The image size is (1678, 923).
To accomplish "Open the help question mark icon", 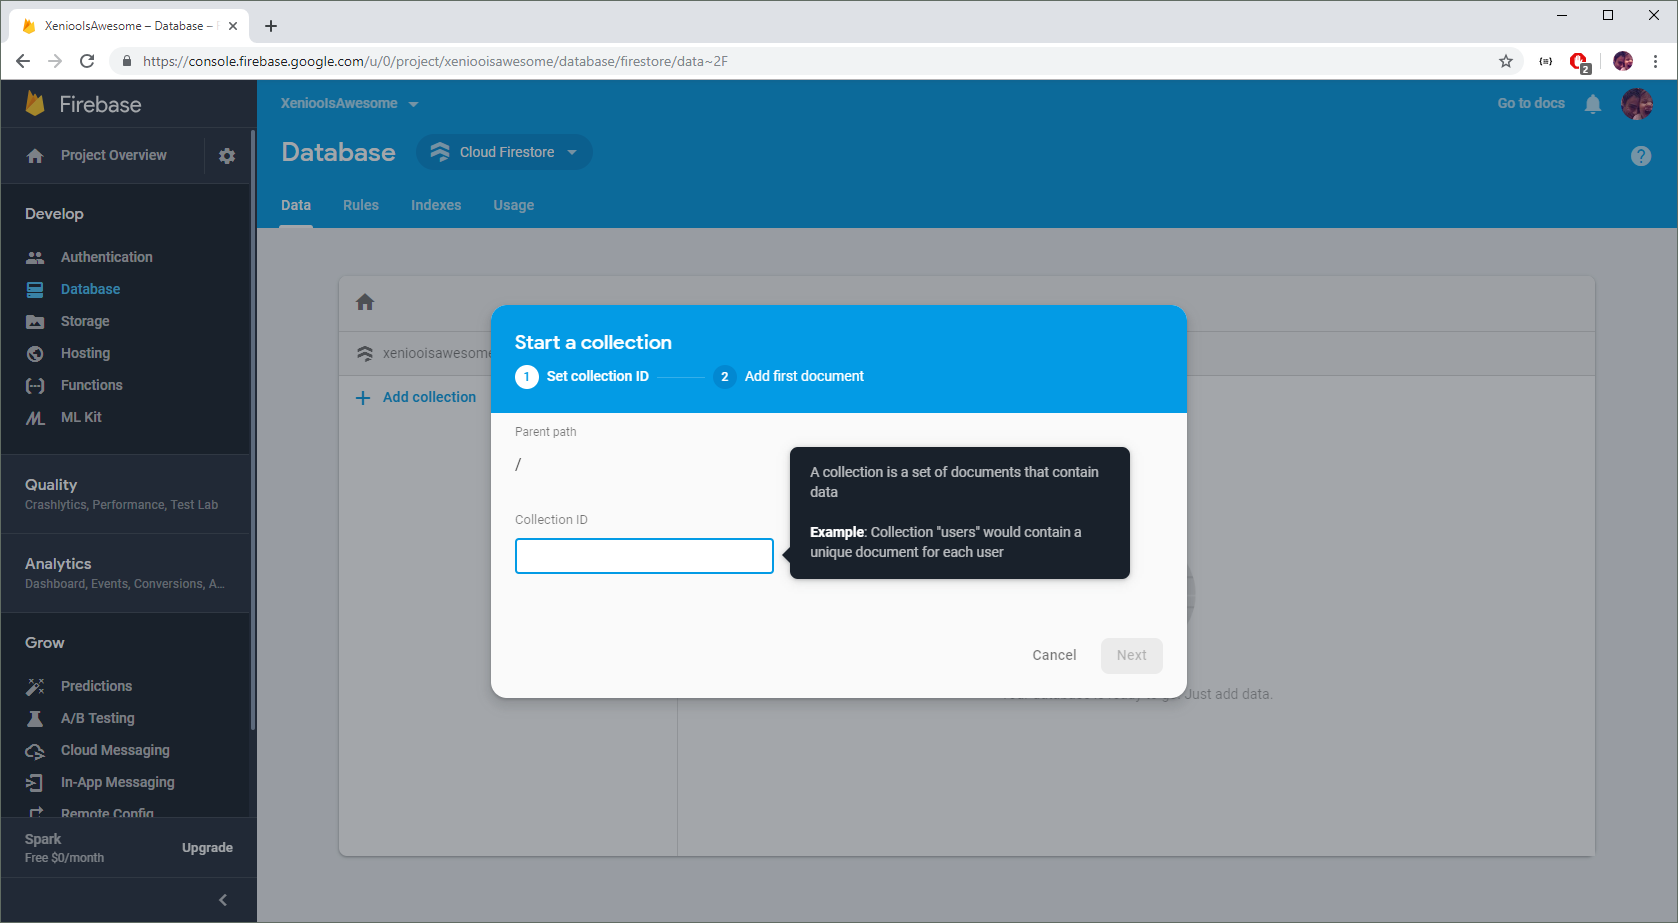I will (1641, 156).
